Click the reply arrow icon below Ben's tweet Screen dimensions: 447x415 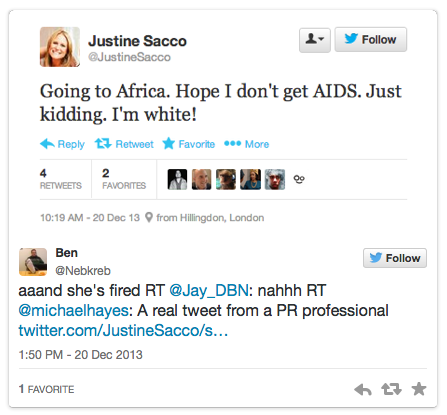(x=363, y=389)
